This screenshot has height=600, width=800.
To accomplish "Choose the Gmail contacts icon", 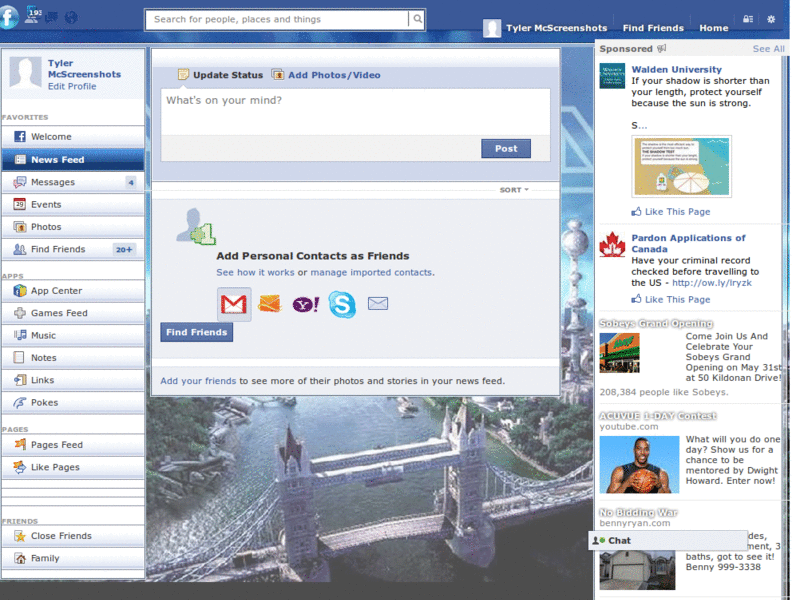I will point(234,304).
